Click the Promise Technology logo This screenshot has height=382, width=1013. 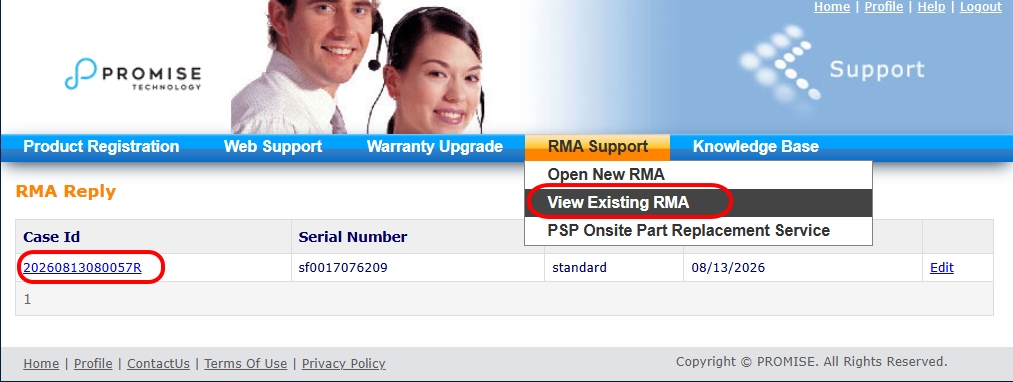133,74
